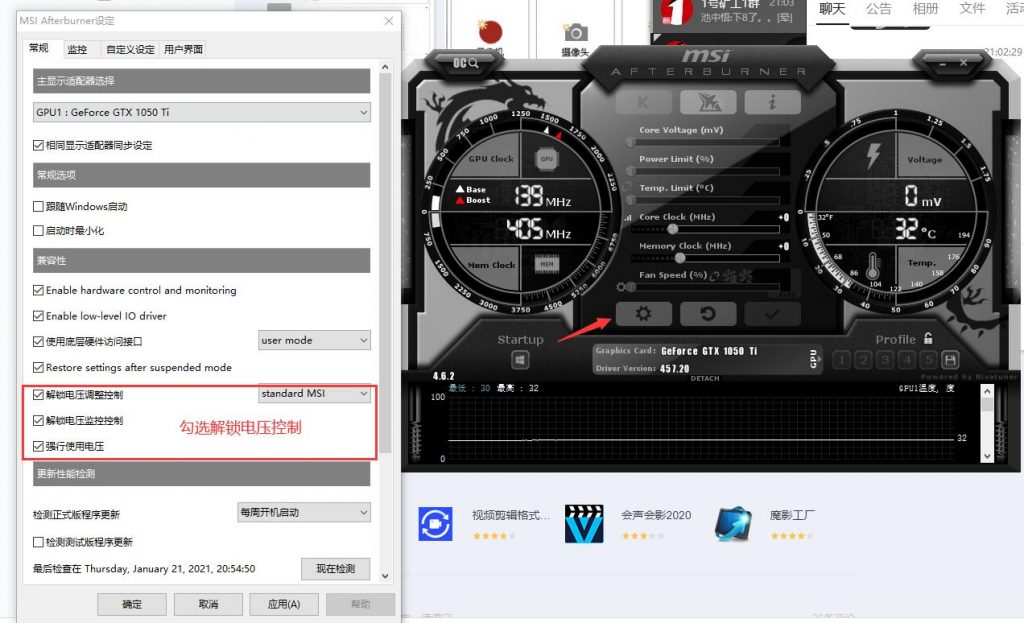Toggle Enable hardware control and monitoring
This screenshot has height=623, width=1024.
(39, 290)
